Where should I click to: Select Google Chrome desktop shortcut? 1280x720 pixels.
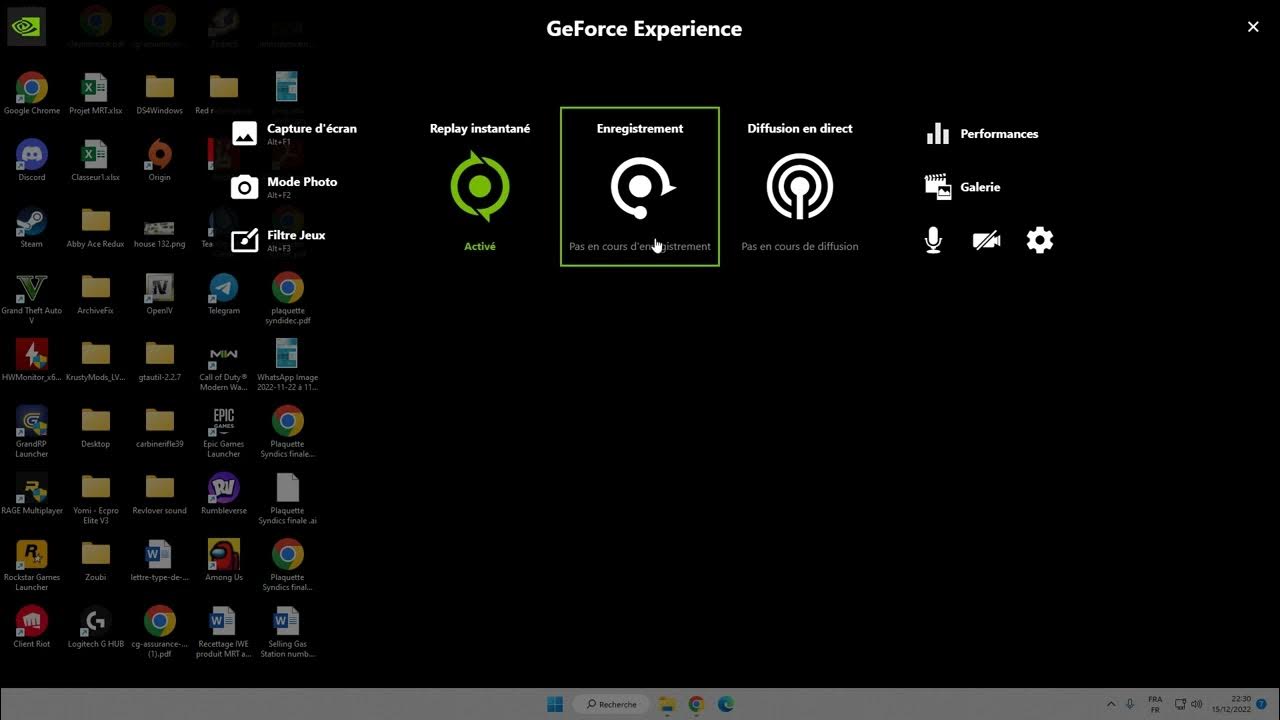[x=32, y=94]
